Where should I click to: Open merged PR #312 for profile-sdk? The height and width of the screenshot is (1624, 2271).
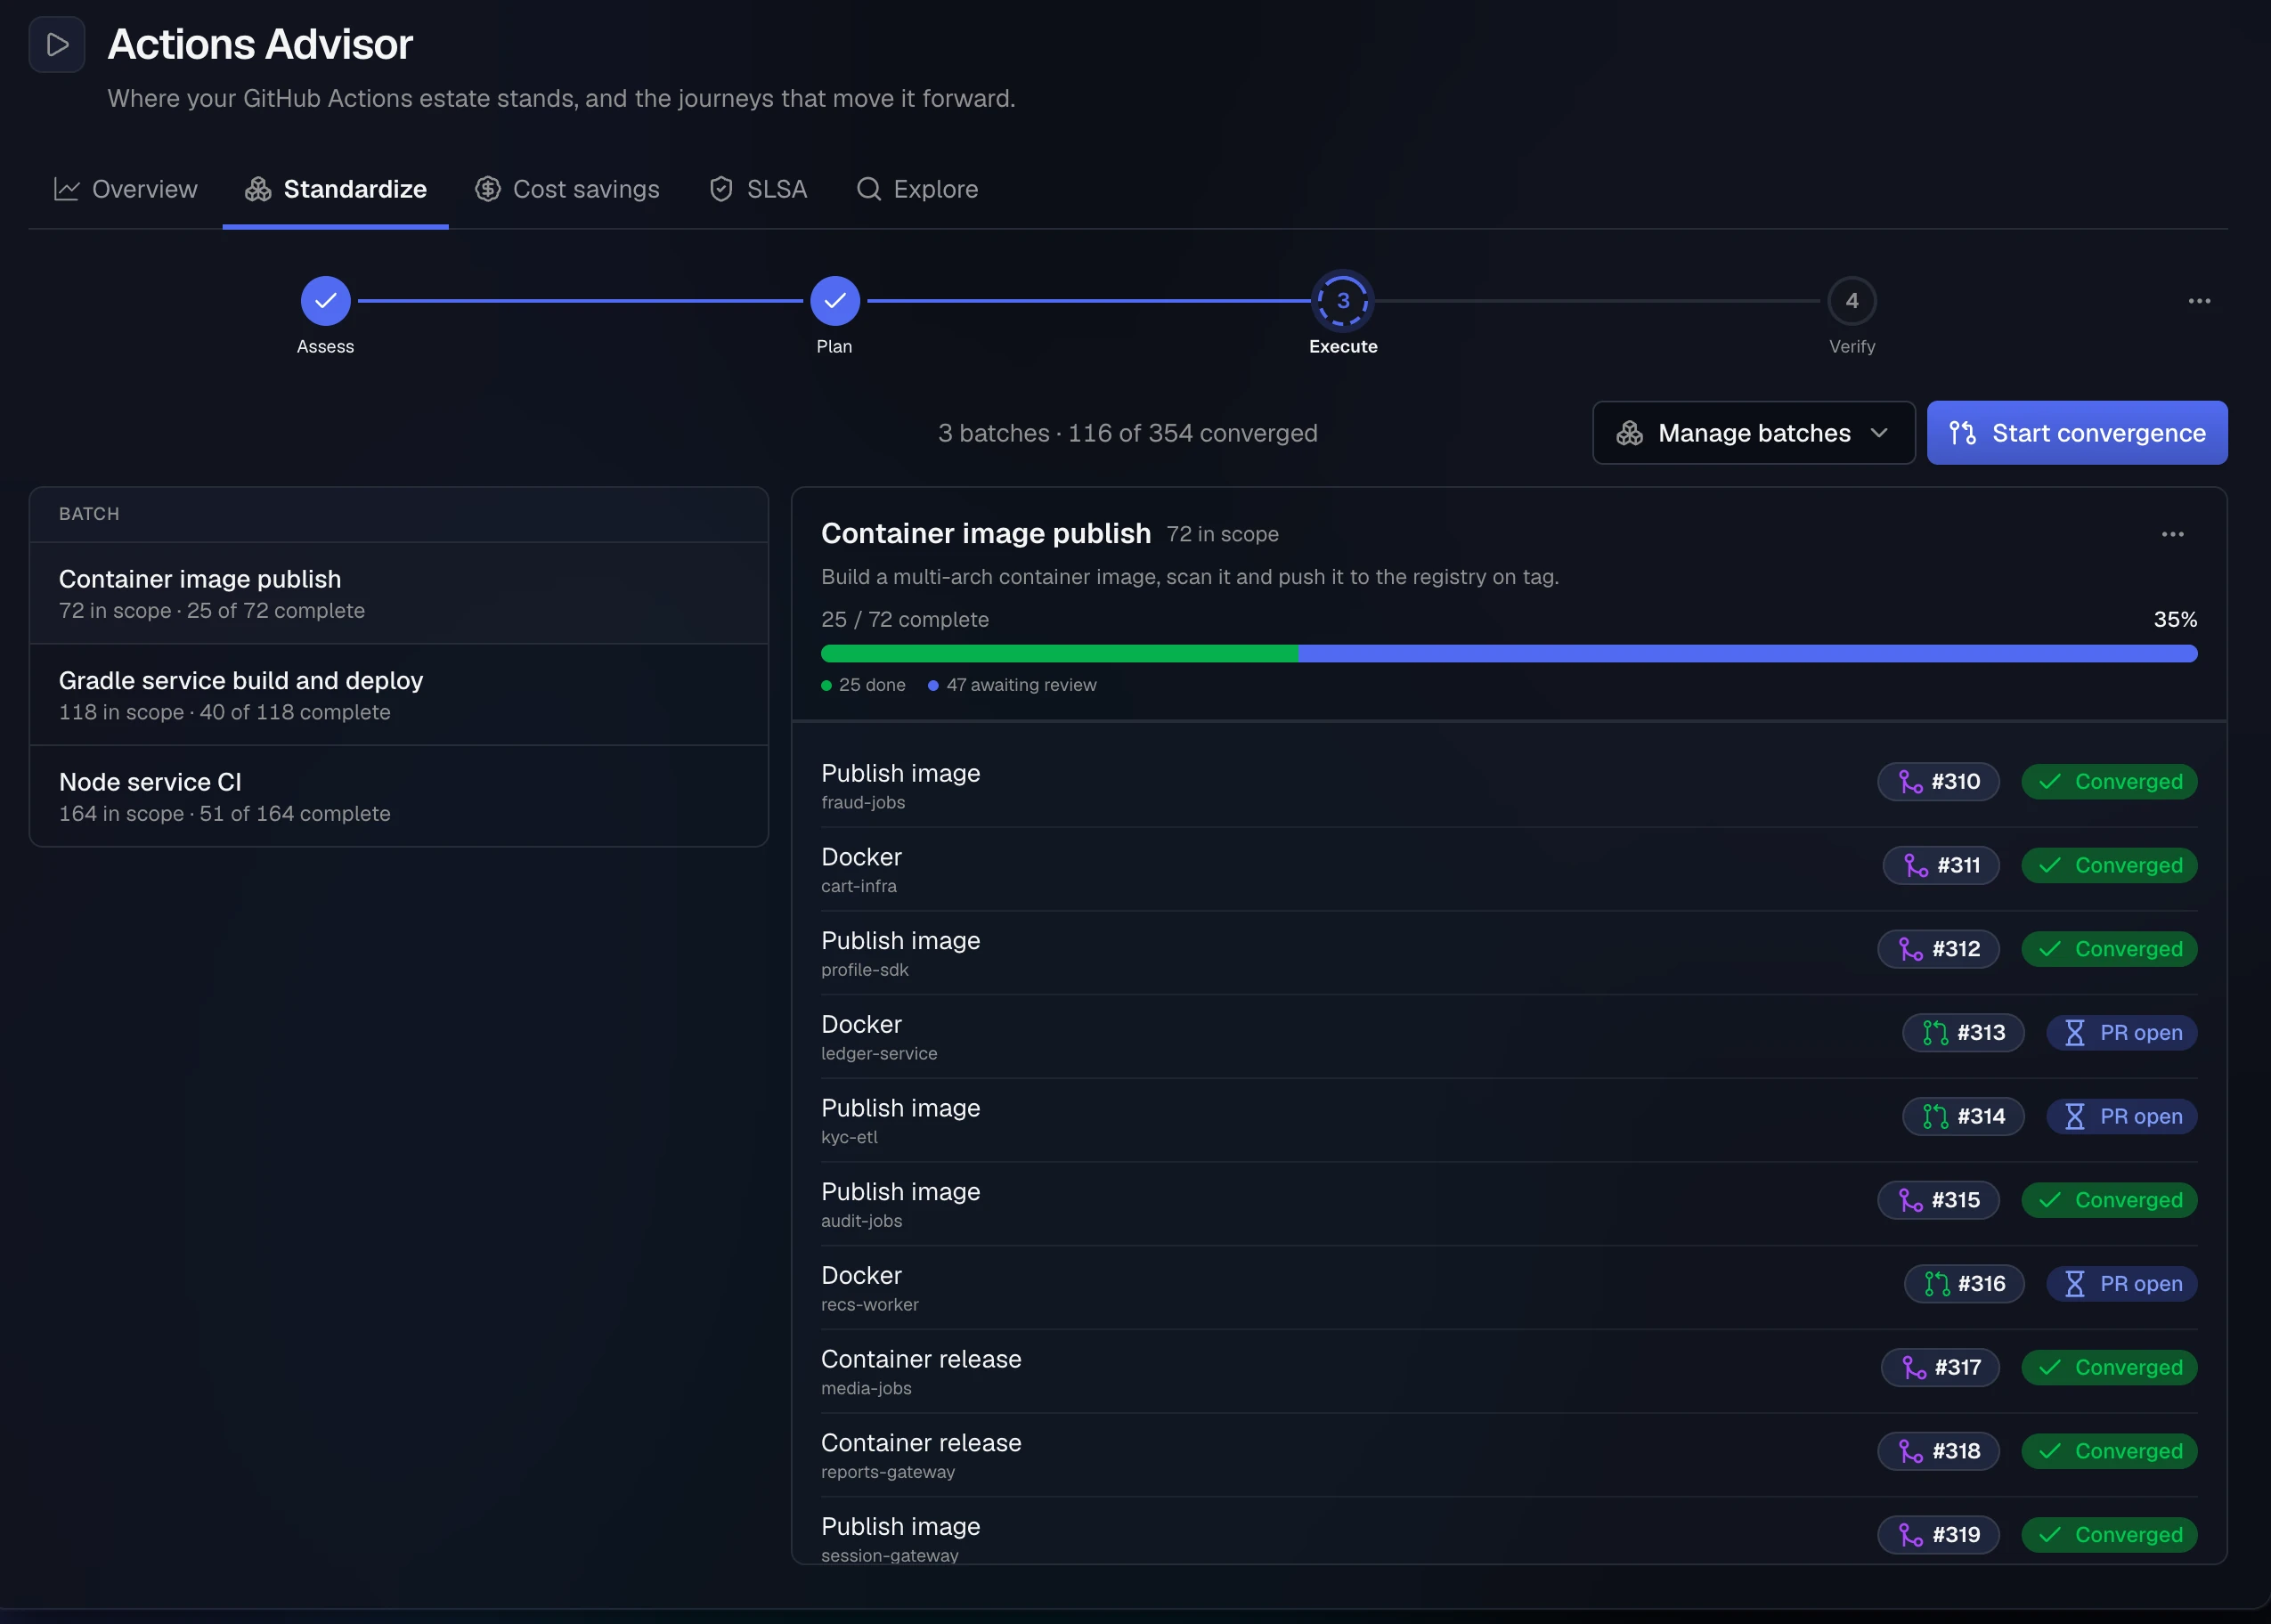click(1938, 950)
